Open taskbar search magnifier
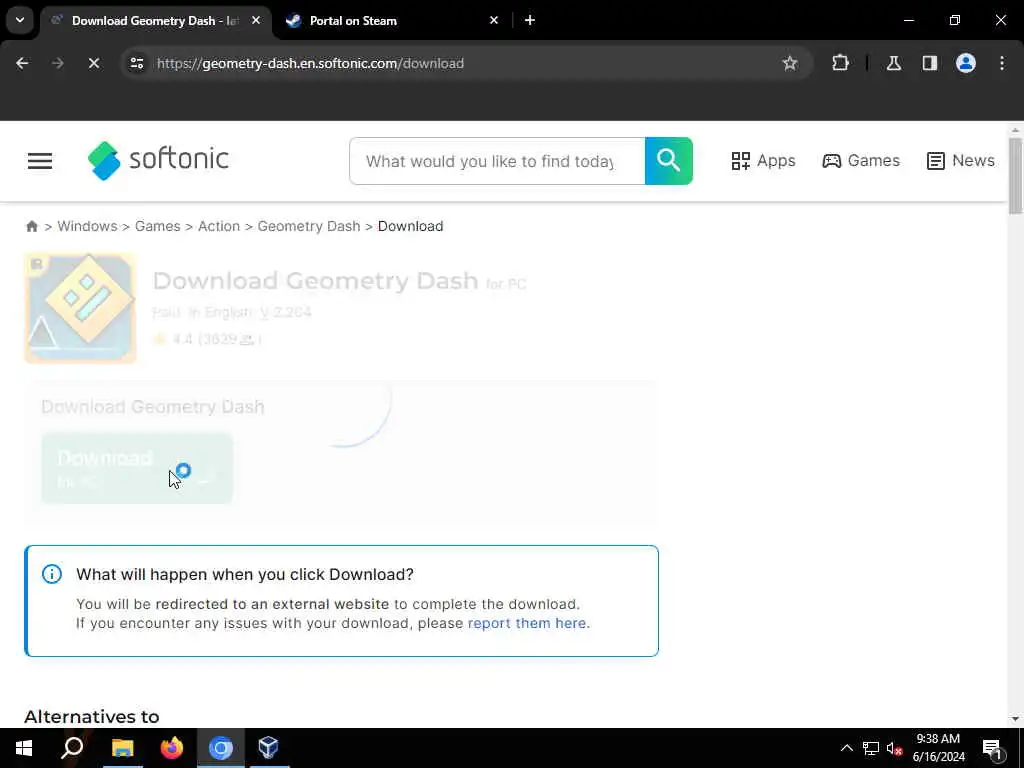Viewport: 1024px width, 768px height. [72, 748]
